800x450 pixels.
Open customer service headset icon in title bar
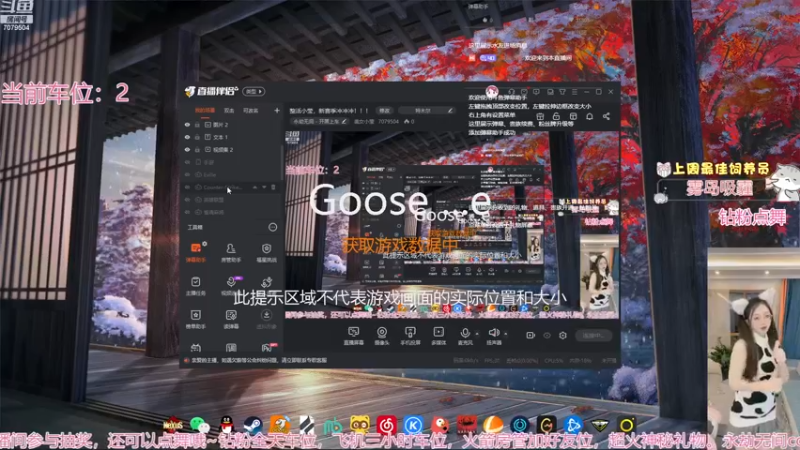tap(511, 92)
